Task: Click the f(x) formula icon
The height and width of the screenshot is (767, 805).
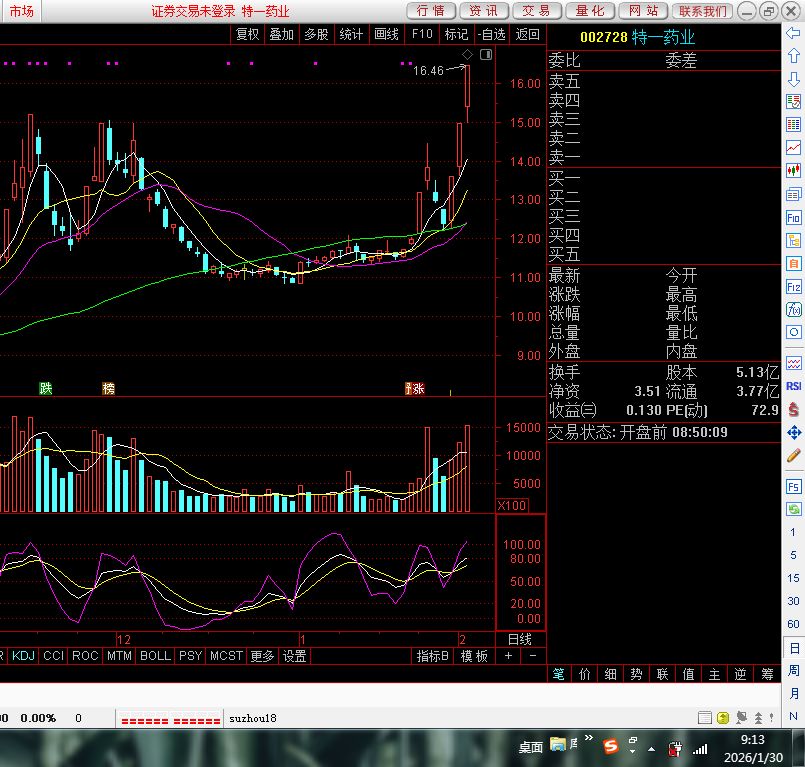Action: click(794, 309)
